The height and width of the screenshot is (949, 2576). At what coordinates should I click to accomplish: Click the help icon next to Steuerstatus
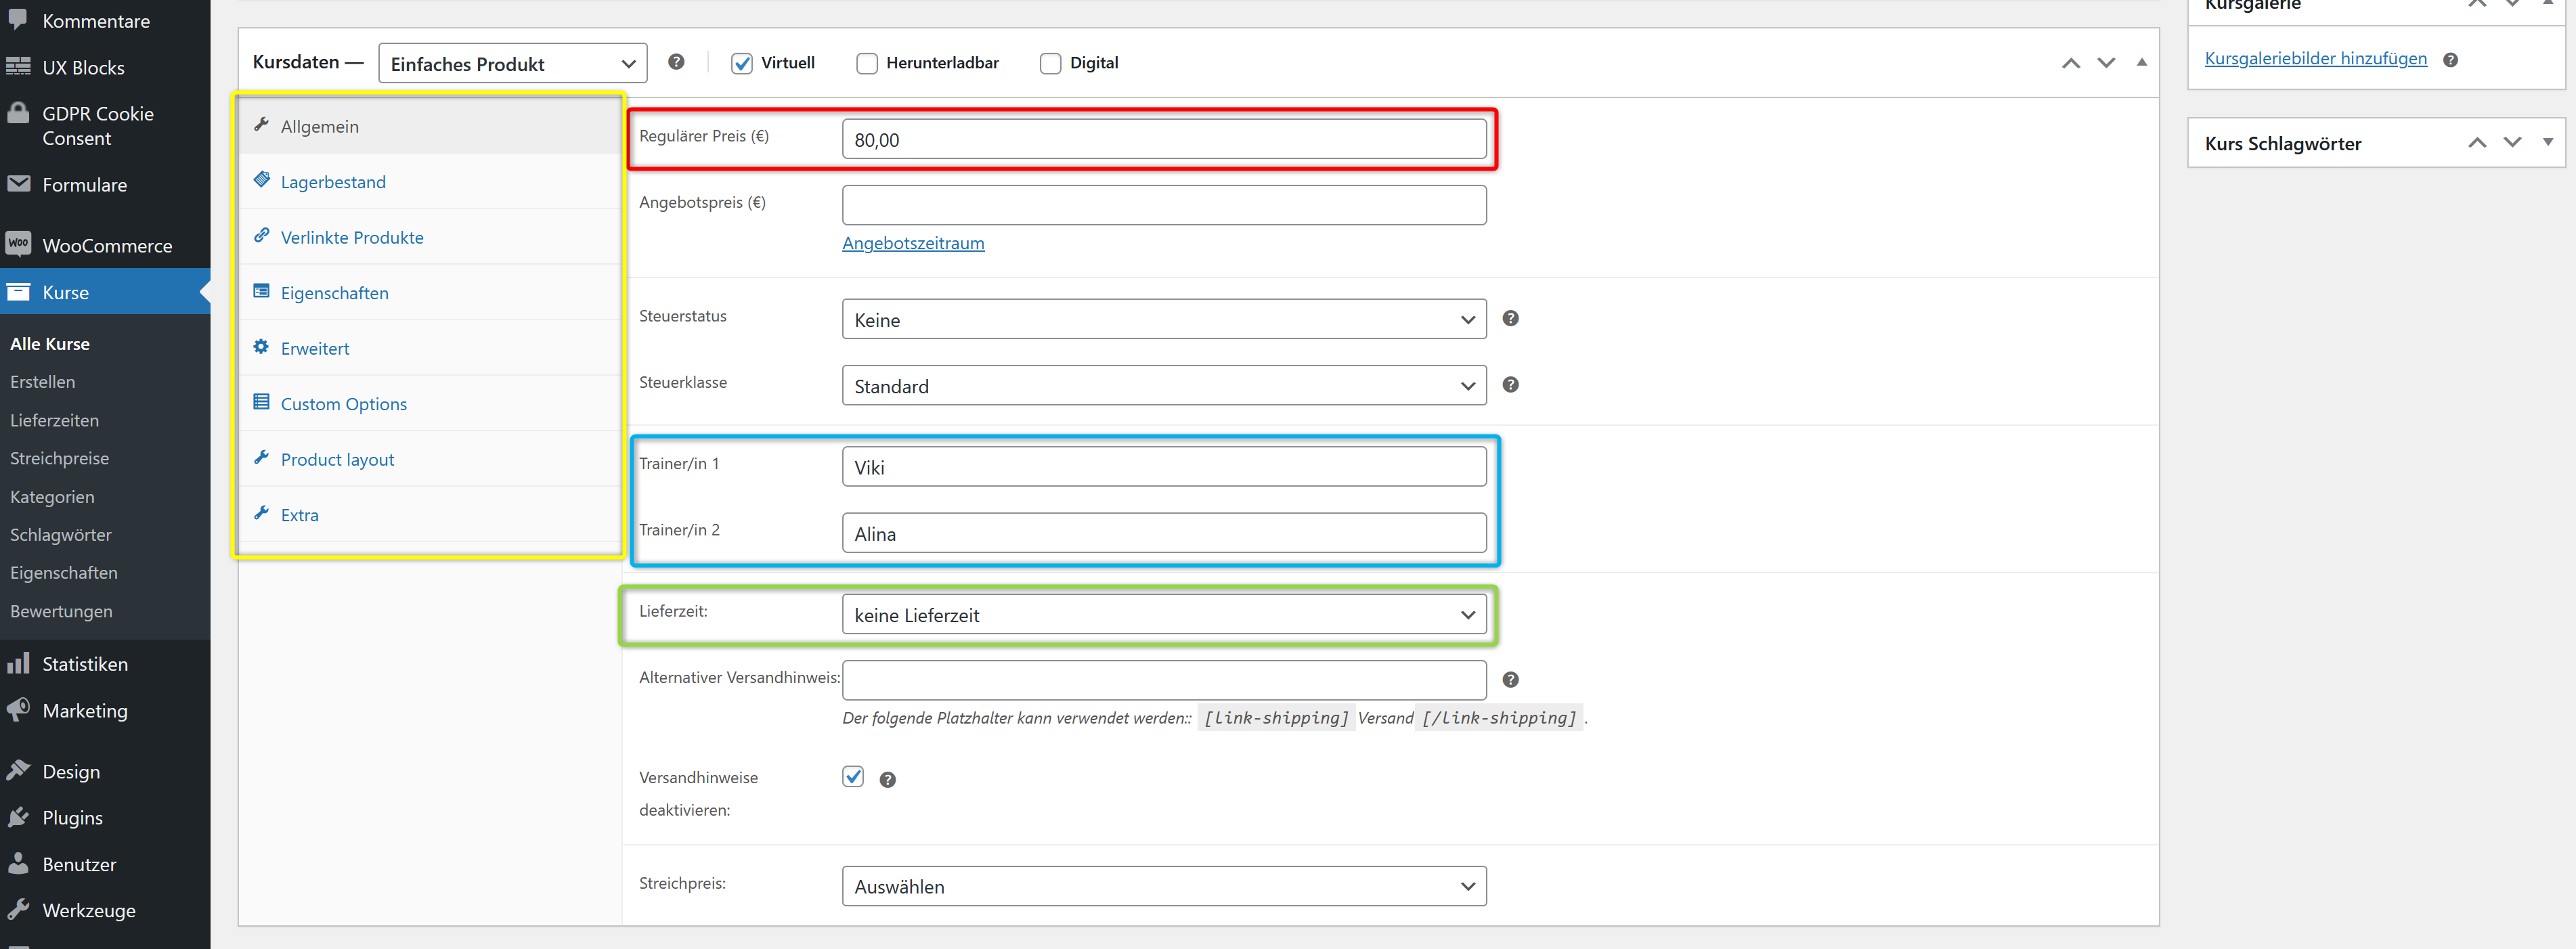click(1511, 318)
